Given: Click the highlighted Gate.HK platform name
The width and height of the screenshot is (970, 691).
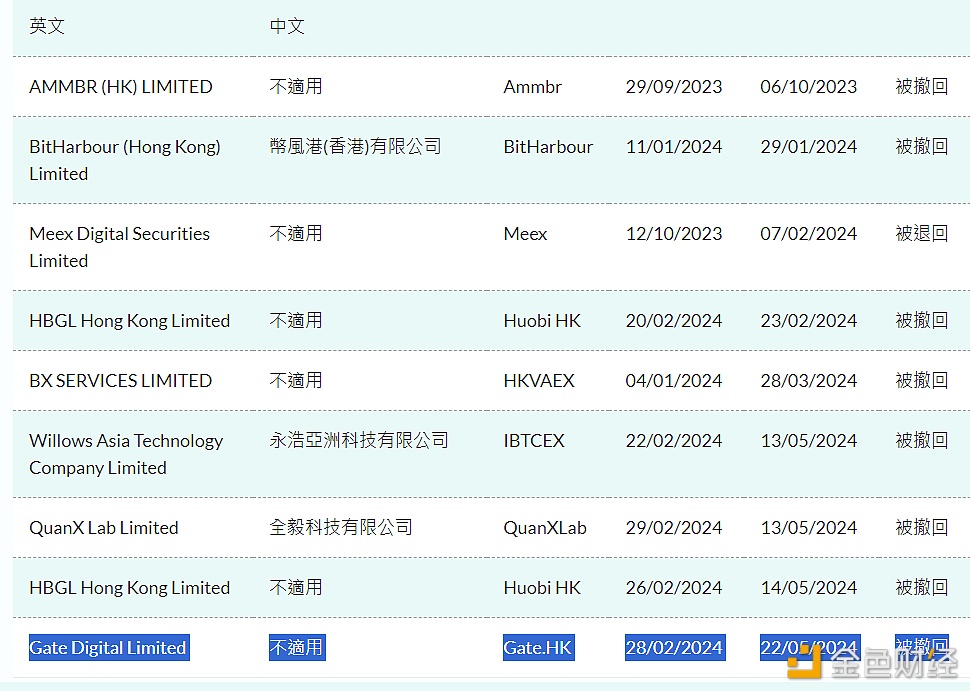Looking at the screenshot, I should tap(538, 648).
